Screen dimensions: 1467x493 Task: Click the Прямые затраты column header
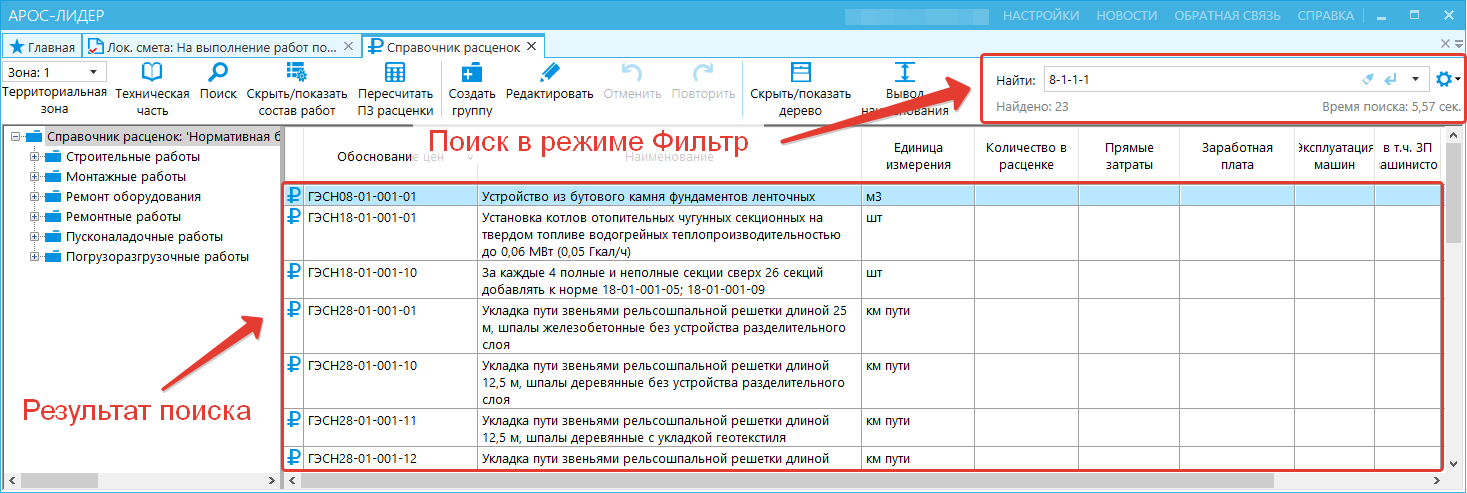1129,156
